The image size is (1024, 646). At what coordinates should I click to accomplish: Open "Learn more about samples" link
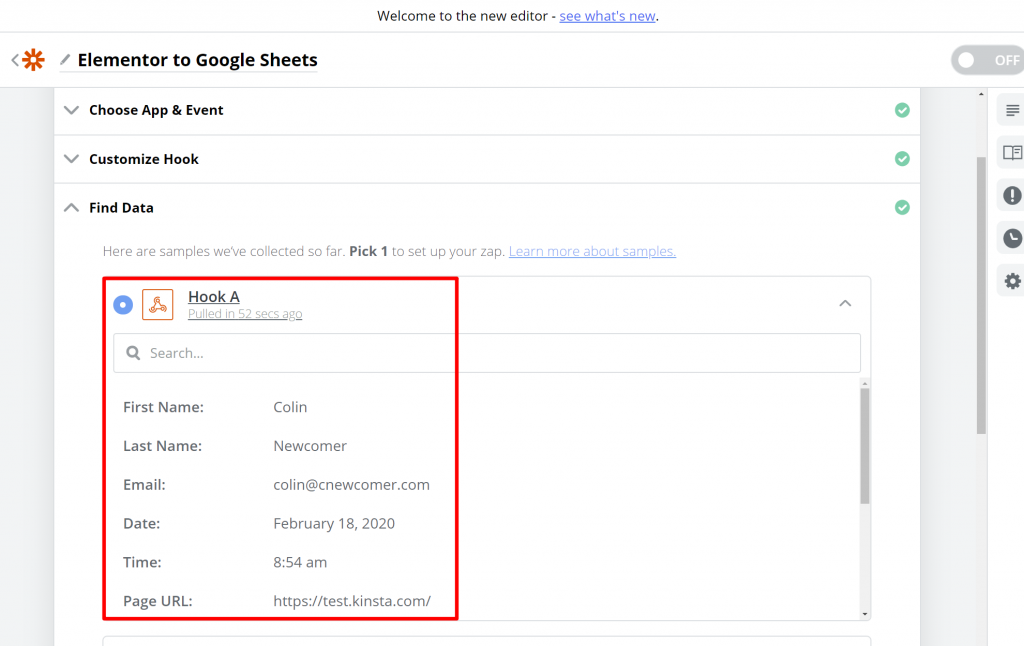(x=592, y=251)
